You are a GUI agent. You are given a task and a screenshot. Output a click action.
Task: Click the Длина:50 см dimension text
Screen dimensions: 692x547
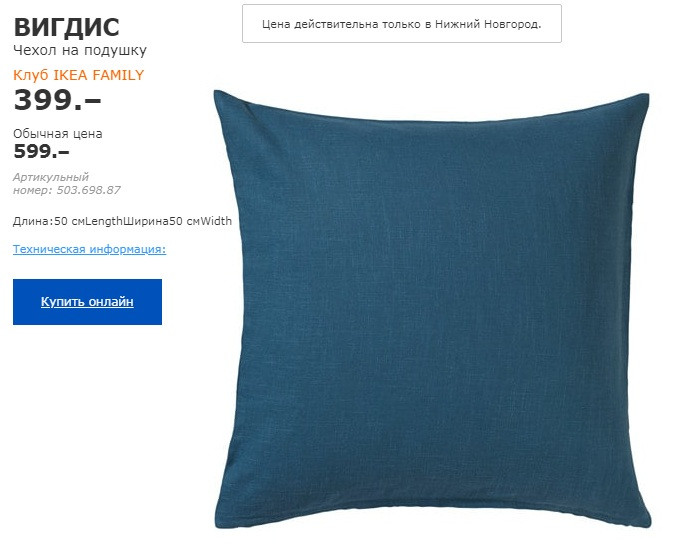49,221
